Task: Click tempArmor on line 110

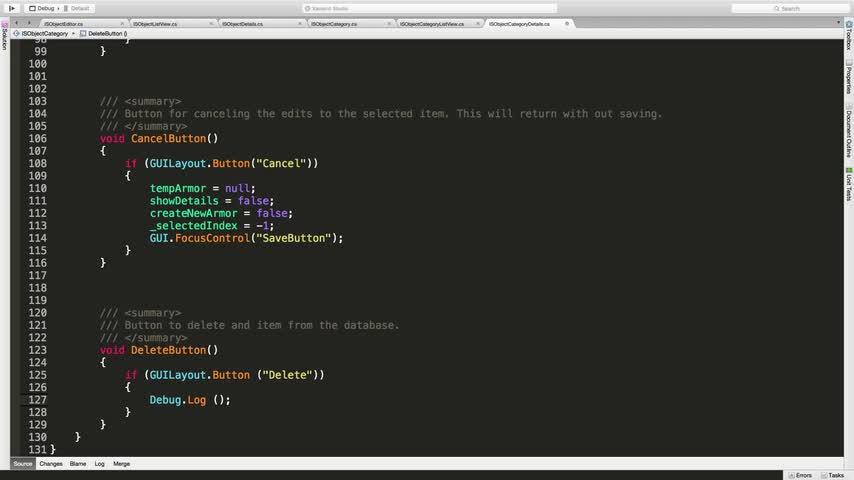Action: click(x=178, y=189)
